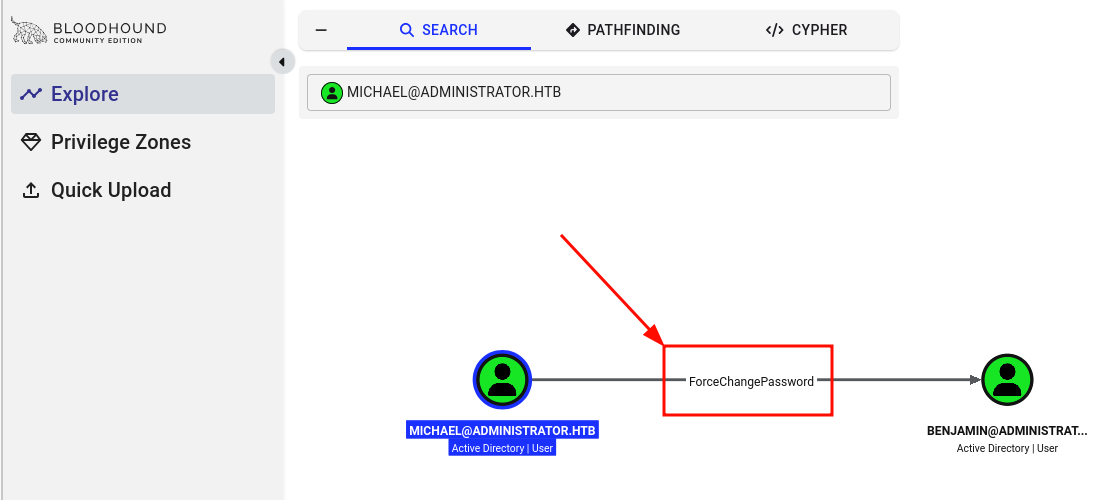This screenshot has height=500, width=1116.
Task: Click the green user icon in search field
Action: 332,92
